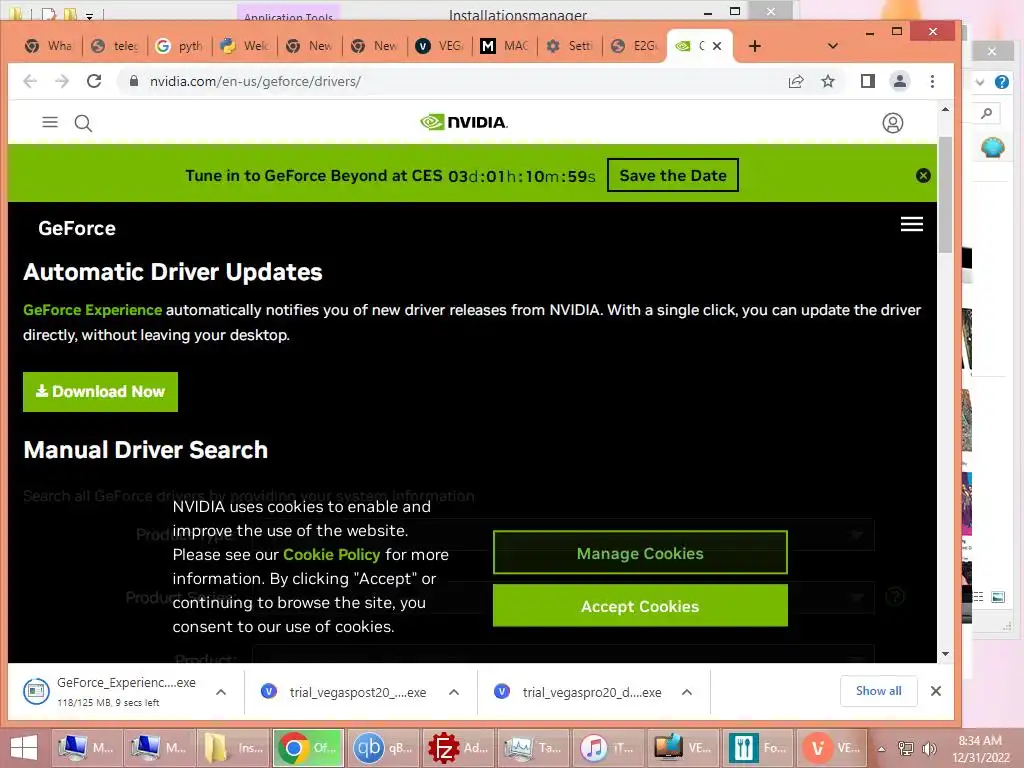Click page scrollbar up arrow

point(945,109)
